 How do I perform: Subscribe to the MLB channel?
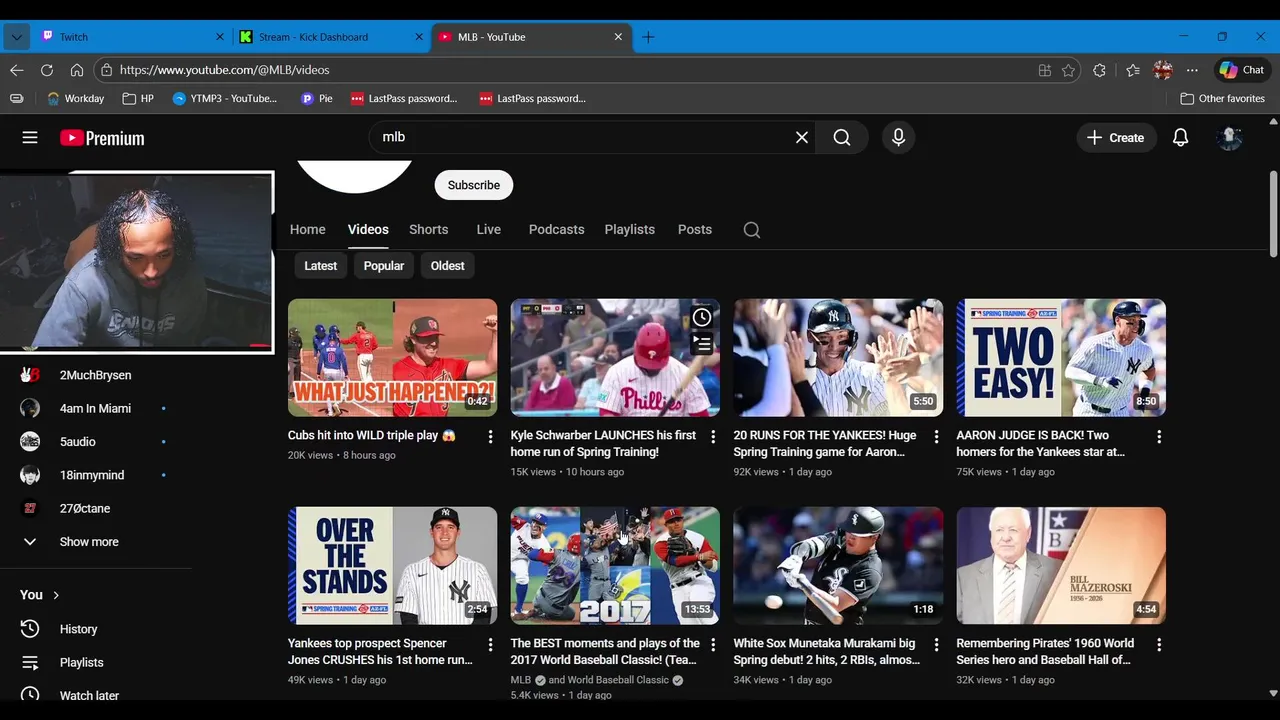click(x=474, y=185)
